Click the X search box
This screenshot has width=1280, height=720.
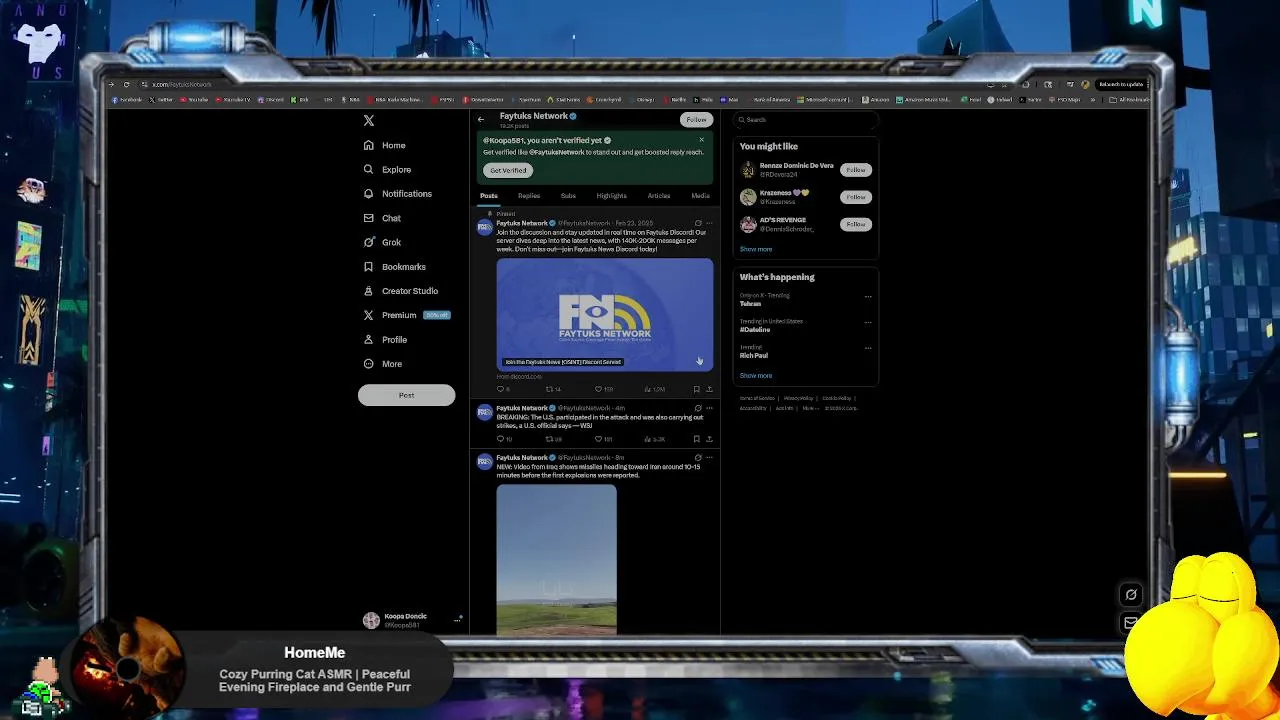point(806,120)
